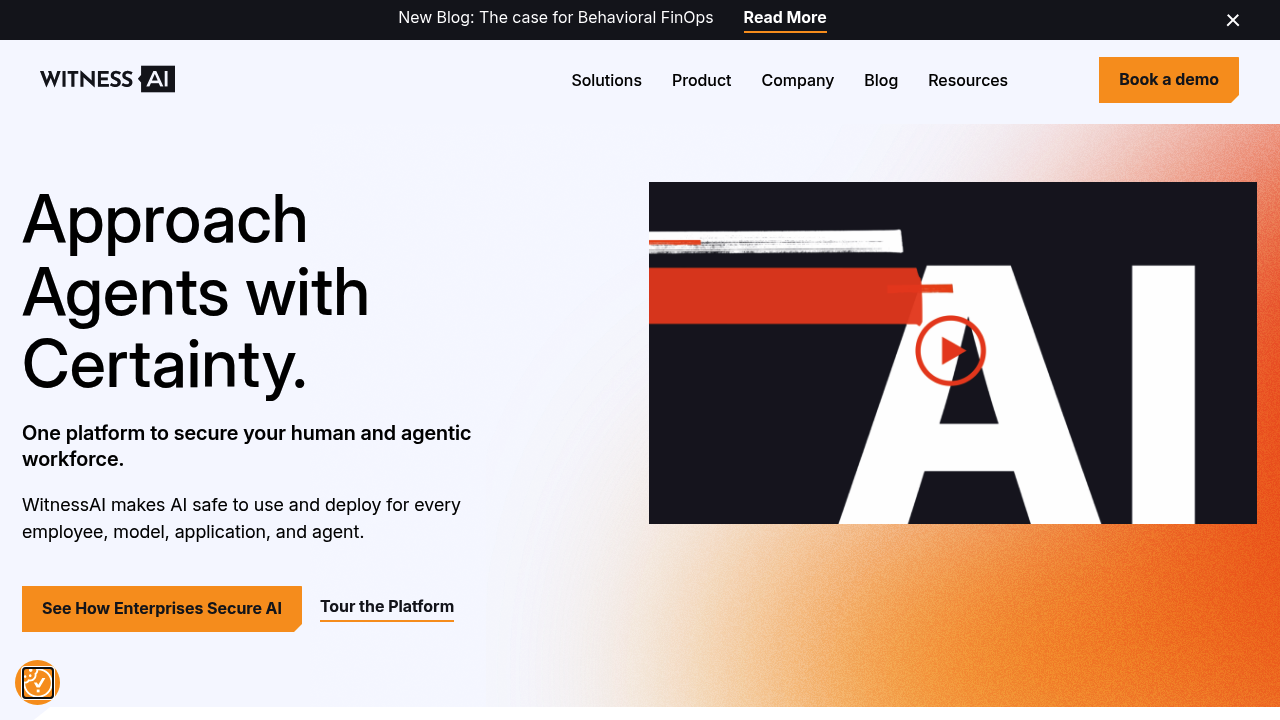Click the WitnessAI logo
Image resolution: width=1280 pixels, height=720 pixels.
[108, 79]
